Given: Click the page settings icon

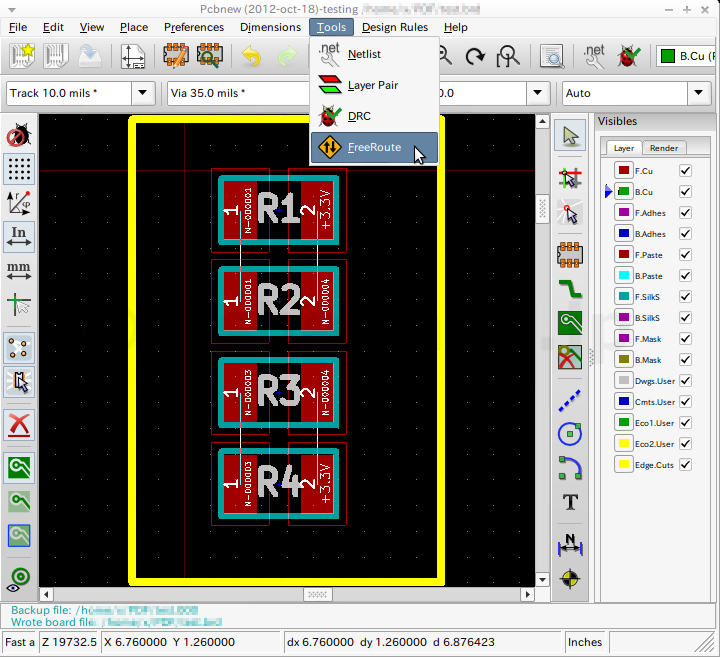Looking at the screenshot, I should 133,56.
